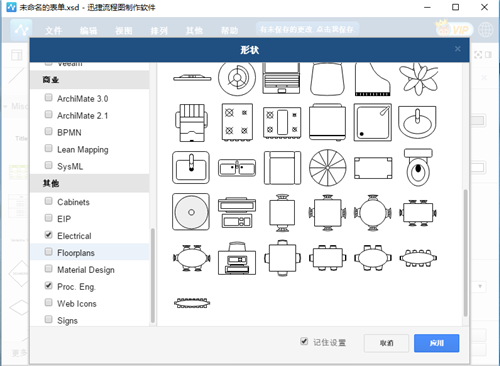Enable the SysML checkbox
This screenshot has width=500, height=366.
pyautogui.click(x=49, y=165)
